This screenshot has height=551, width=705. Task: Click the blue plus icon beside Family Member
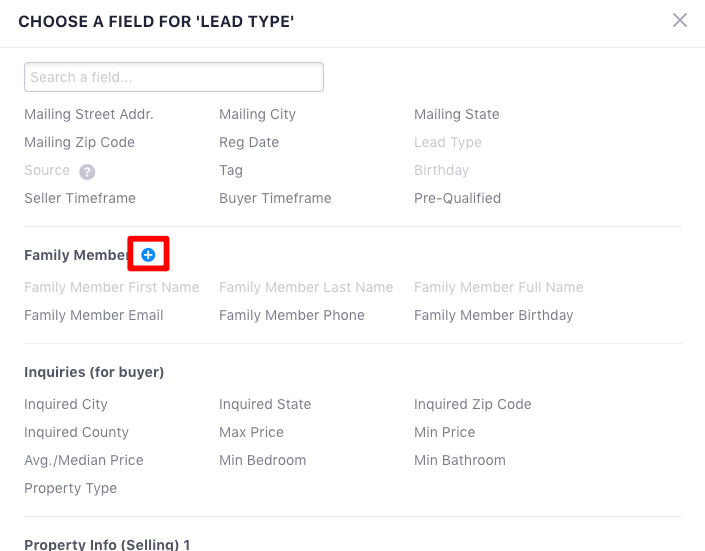point(148,255)
